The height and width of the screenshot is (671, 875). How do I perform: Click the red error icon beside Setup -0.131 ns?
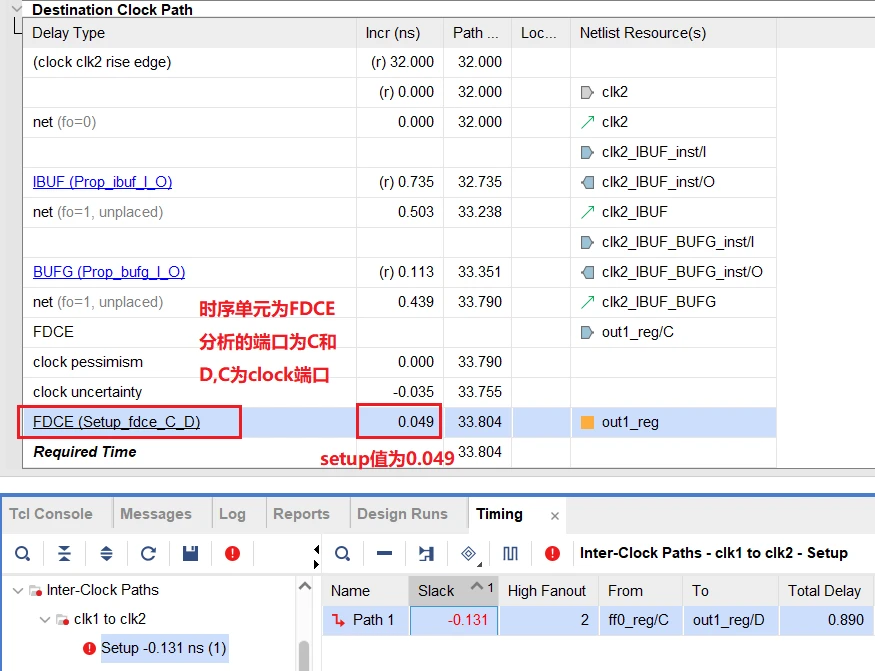[89, 648]
